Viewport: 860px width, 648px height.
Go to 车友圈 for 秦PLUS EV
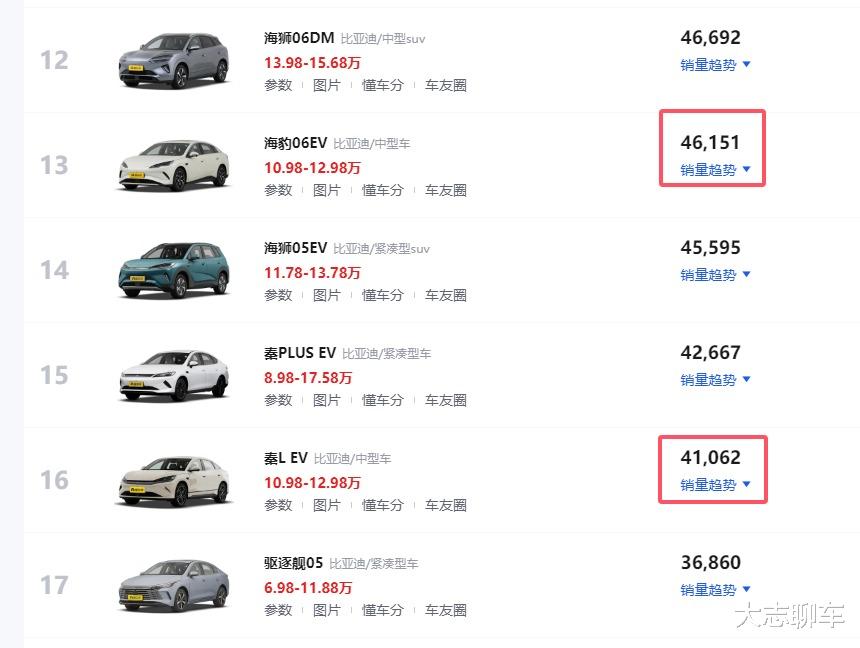(445, 401)
